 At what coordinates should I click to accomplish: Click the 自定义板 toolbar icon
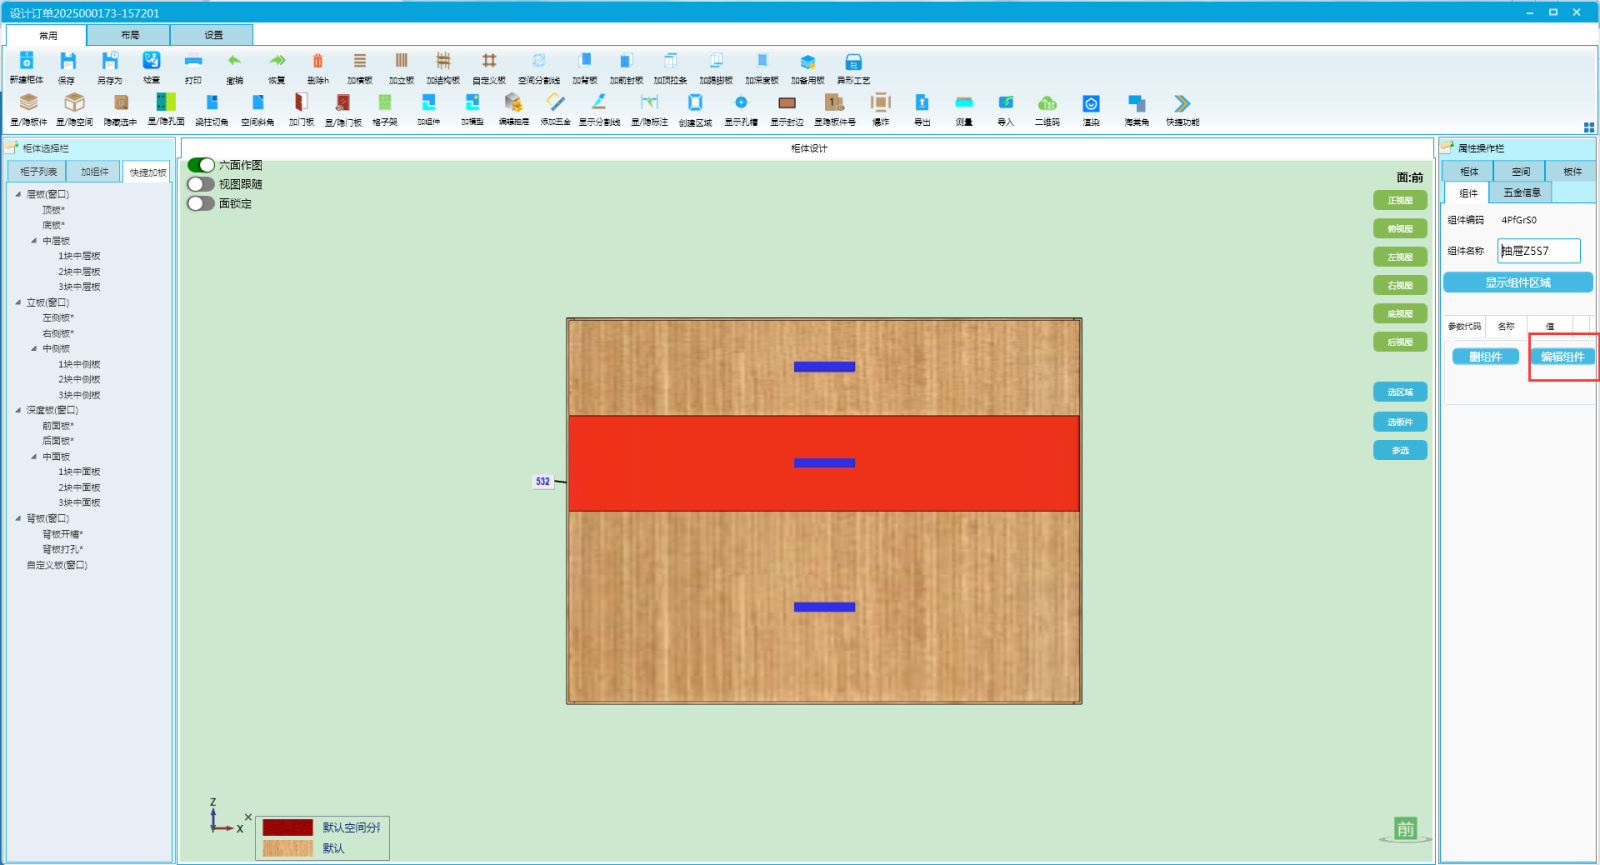tap(489, 62)
